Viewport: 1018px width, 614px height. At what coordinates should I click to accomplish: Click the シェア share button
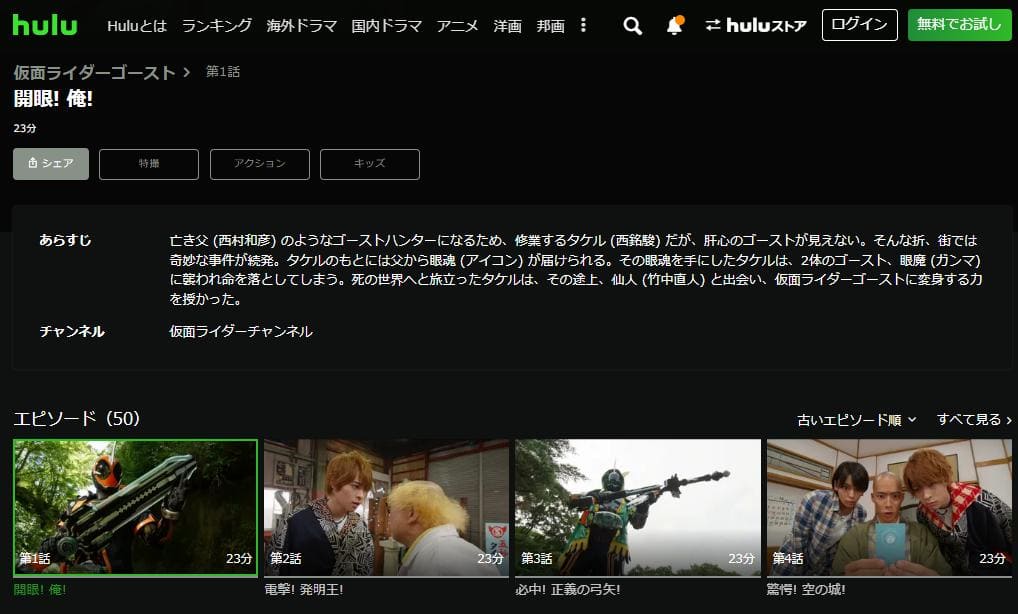click(x=51, y=164)
